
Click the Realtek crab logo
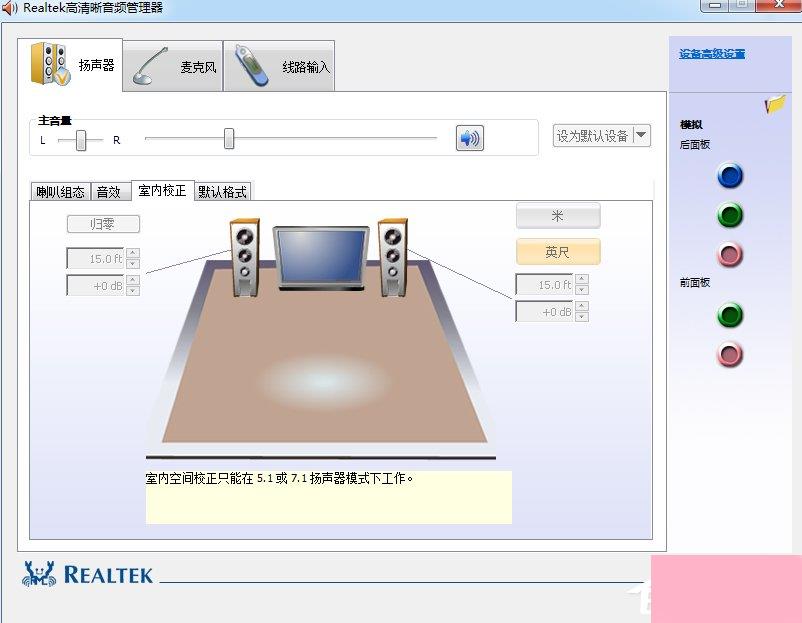pyautogui.click(x=39, y=574)
